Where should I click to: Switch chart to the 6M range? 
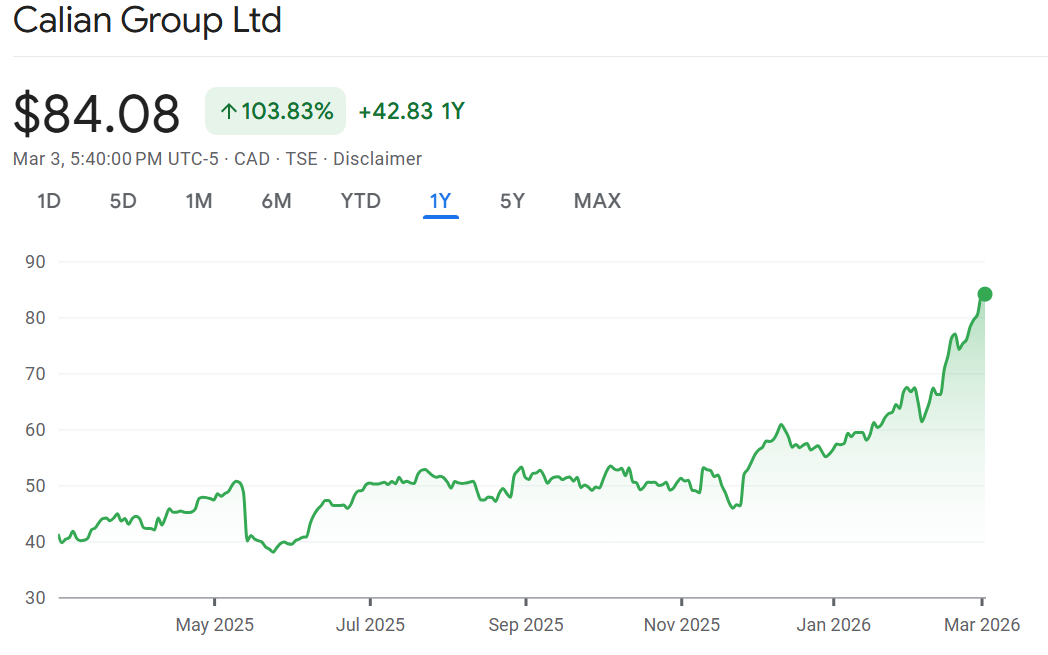click(x=276, y=201)
